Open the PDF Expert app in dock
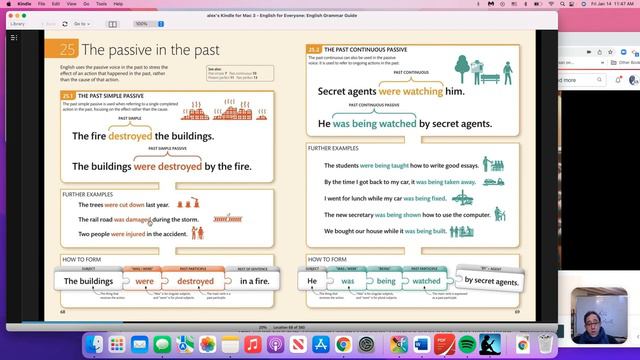640x360 pixels. click(444, 345)
